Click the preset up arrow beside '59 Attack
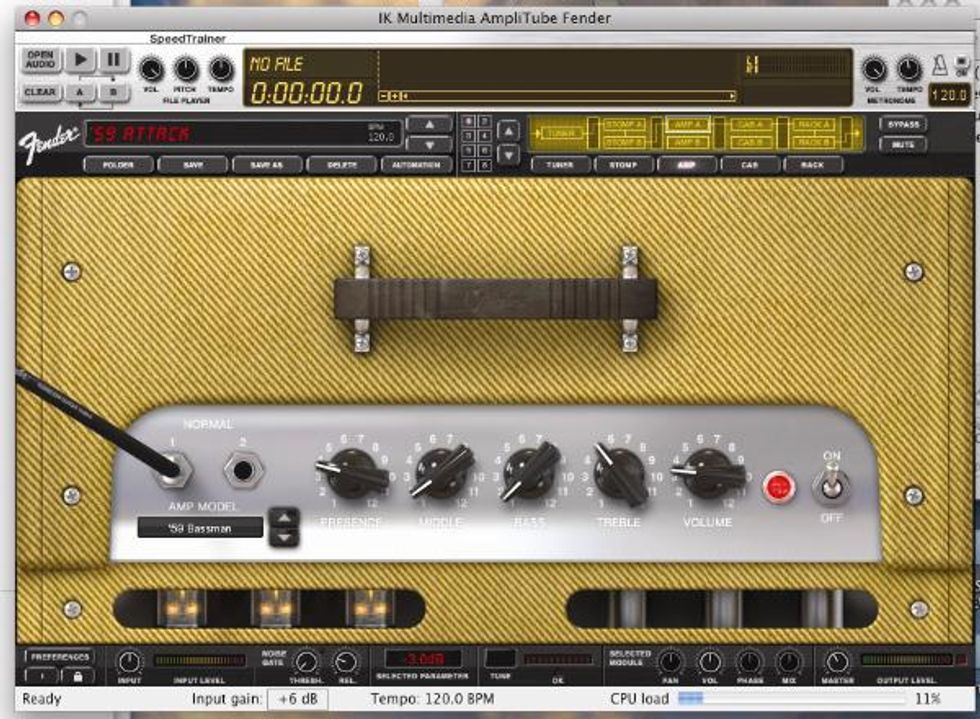Viewport: 980px width, 719px height. tap(431, 125)
